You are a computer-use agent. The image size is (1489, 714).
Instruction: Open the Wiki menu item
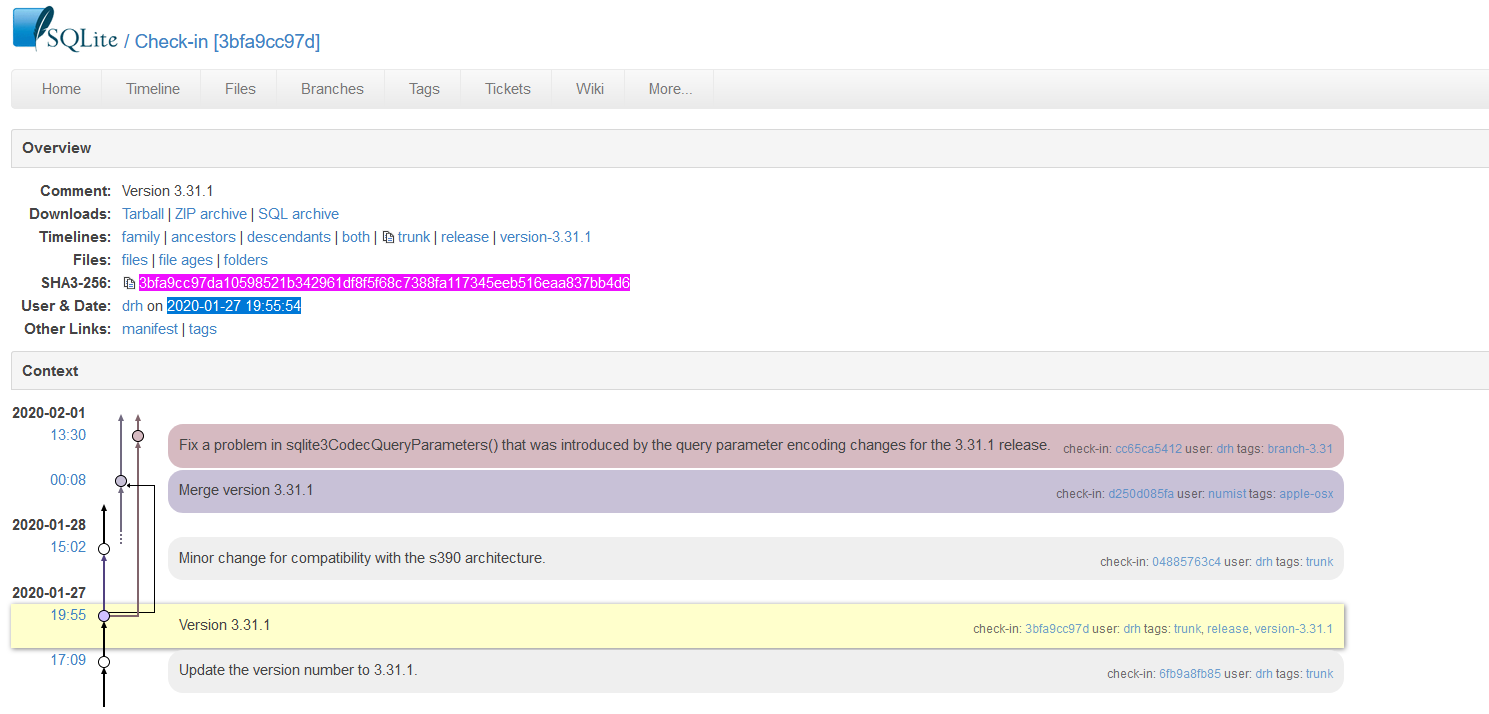pyautogui.click(x=590, y=89)
